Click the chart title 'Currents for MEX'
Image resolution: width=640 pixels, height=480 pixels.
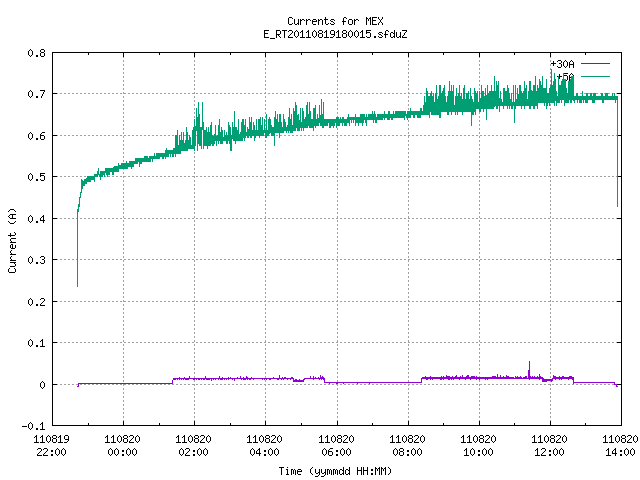tap(335, 21)
